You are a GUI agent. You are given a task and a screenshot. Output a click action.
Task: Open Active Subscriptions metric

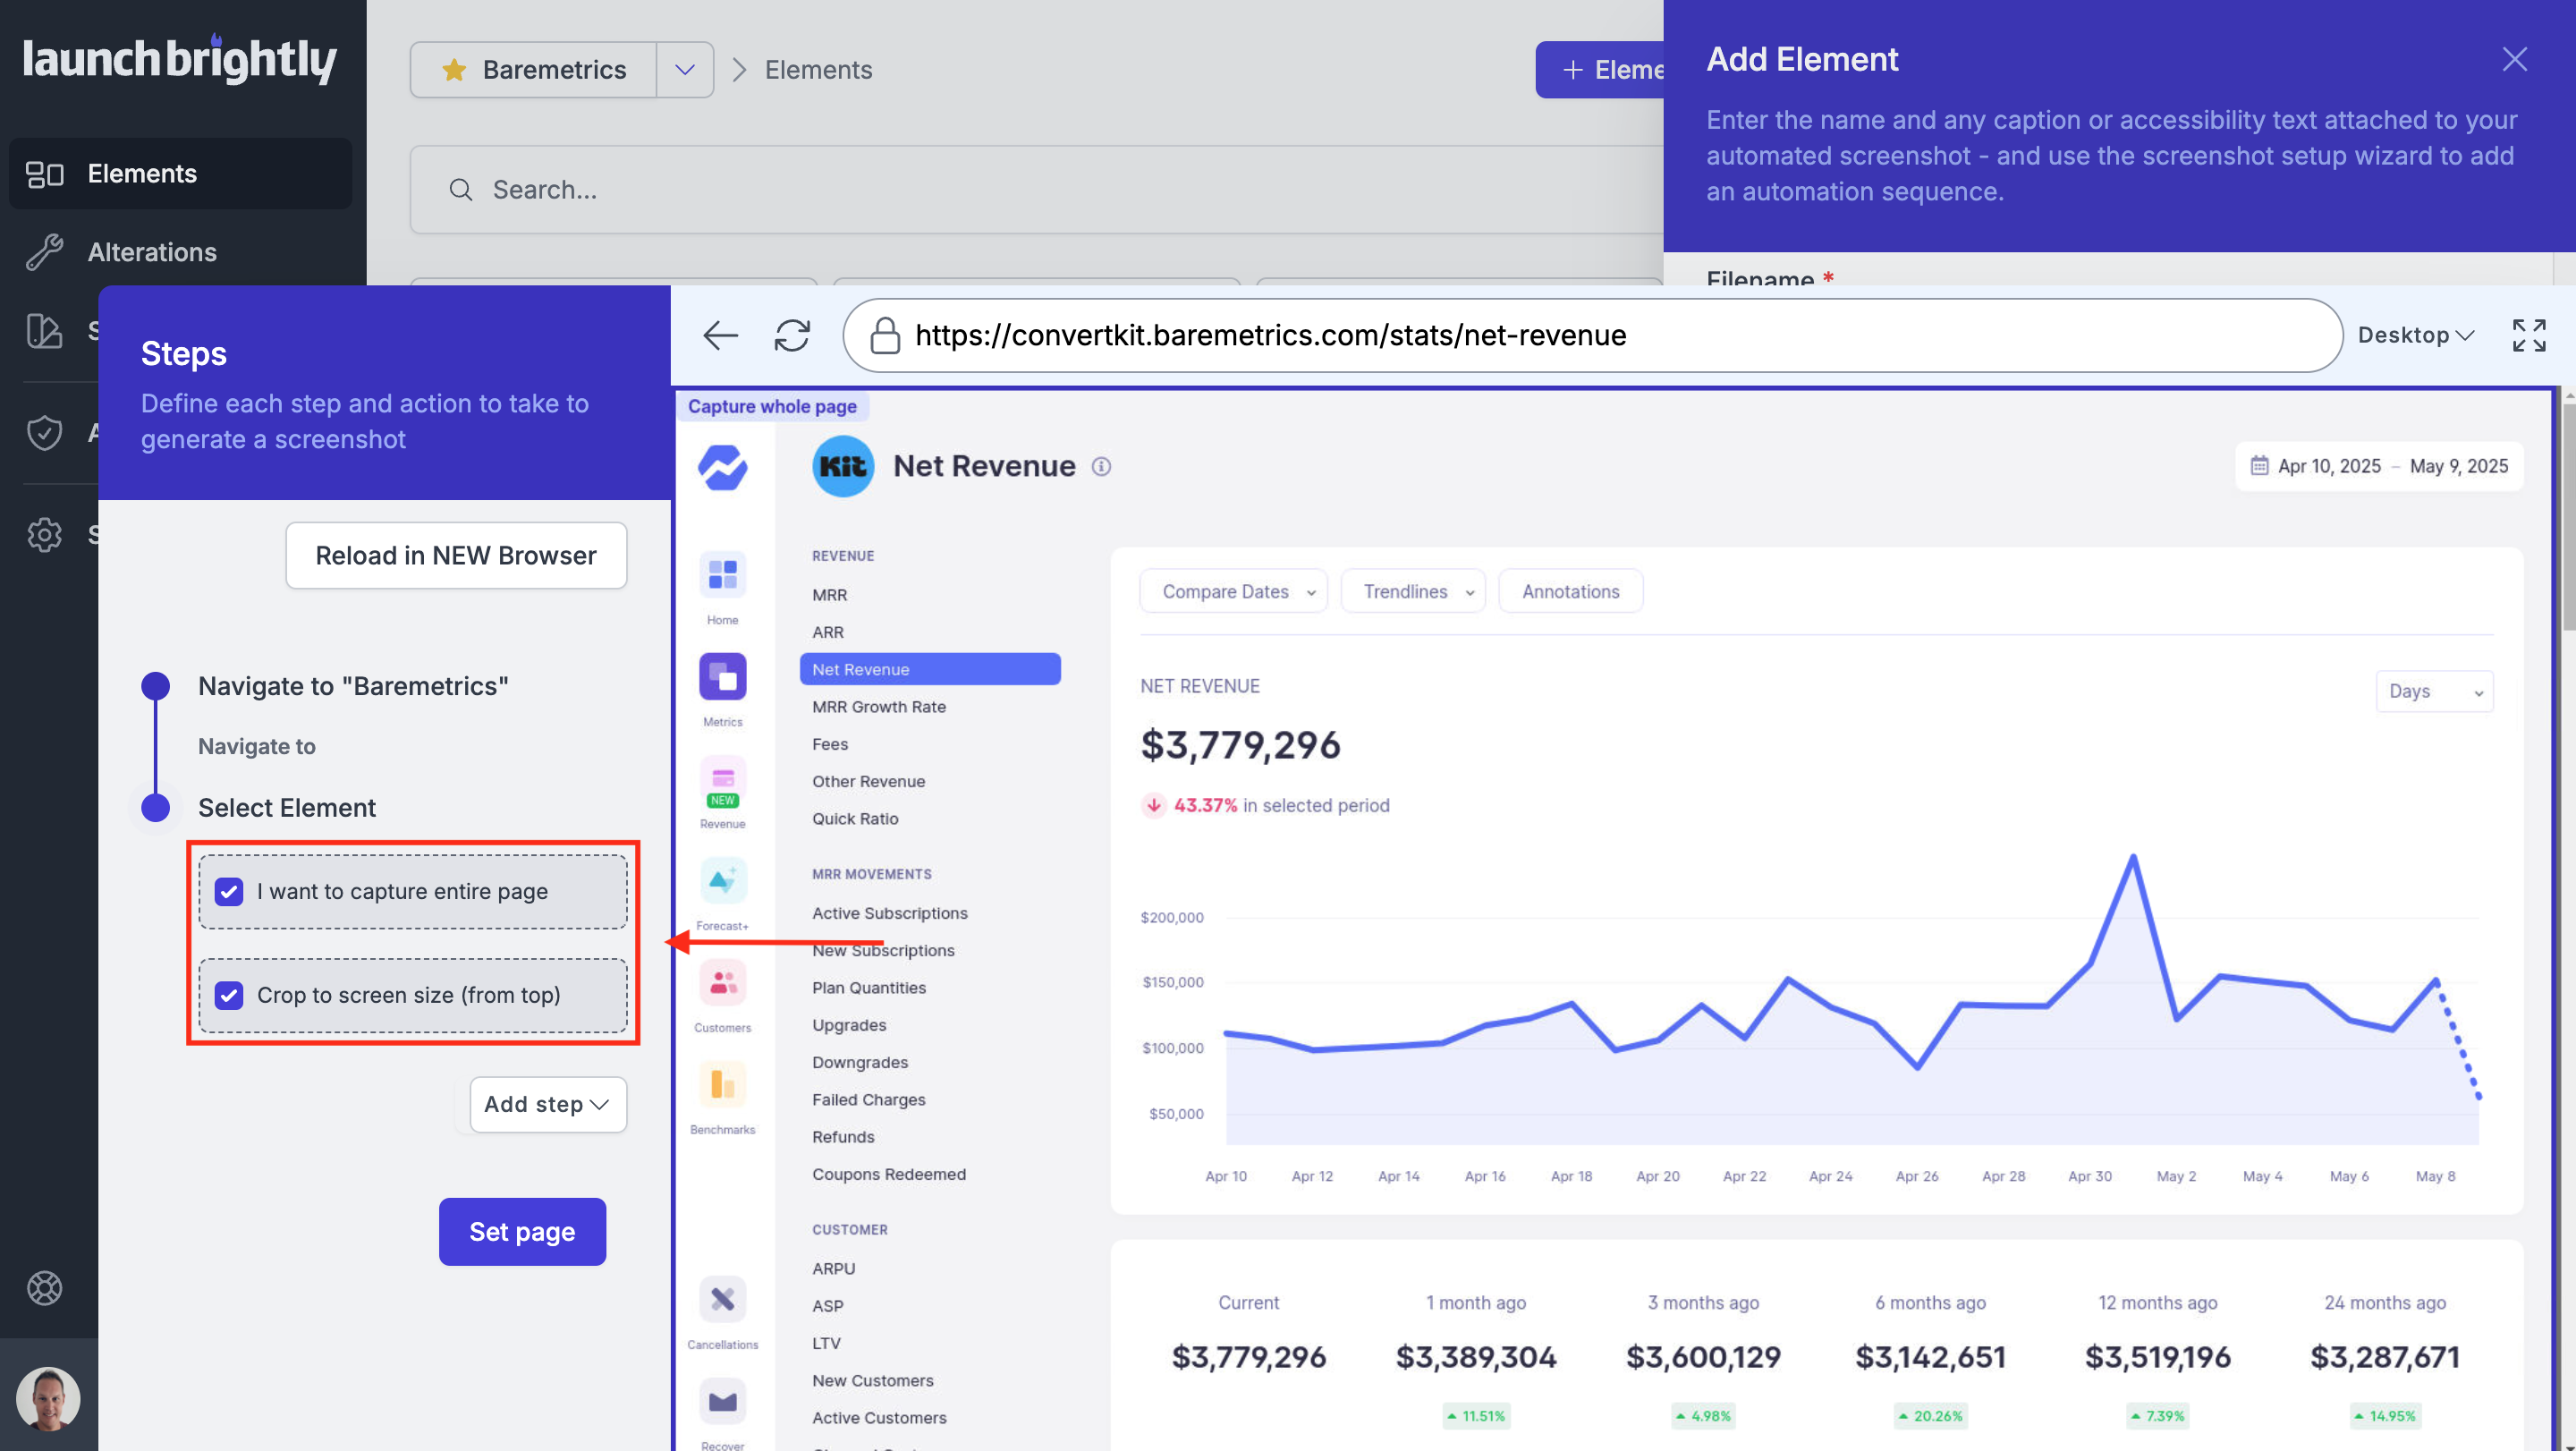tap(890, 913)
